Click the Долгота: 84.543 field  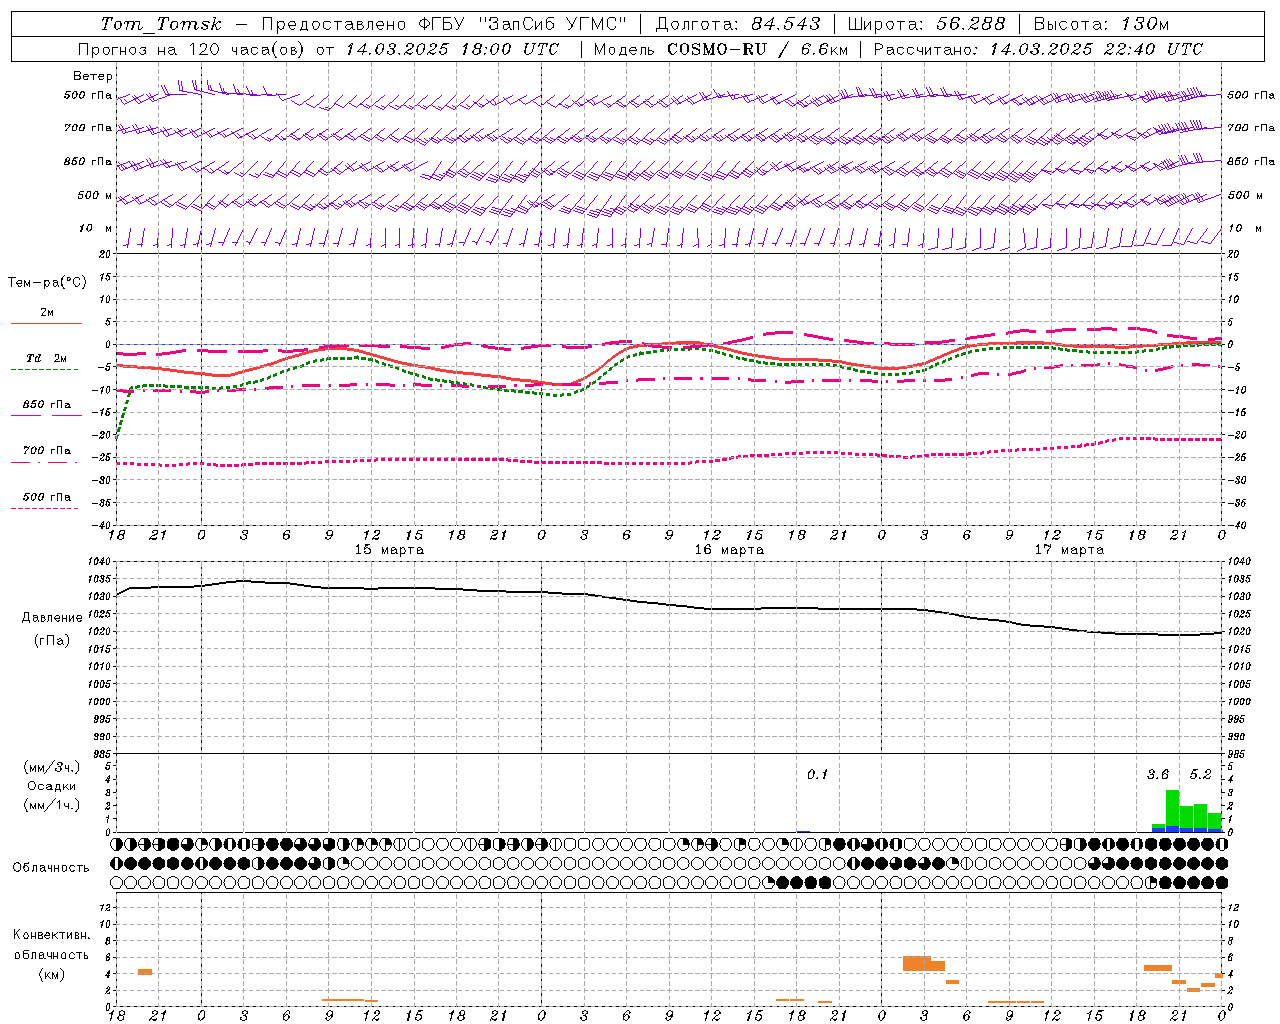pyautogui.click(x=738, y=24)
